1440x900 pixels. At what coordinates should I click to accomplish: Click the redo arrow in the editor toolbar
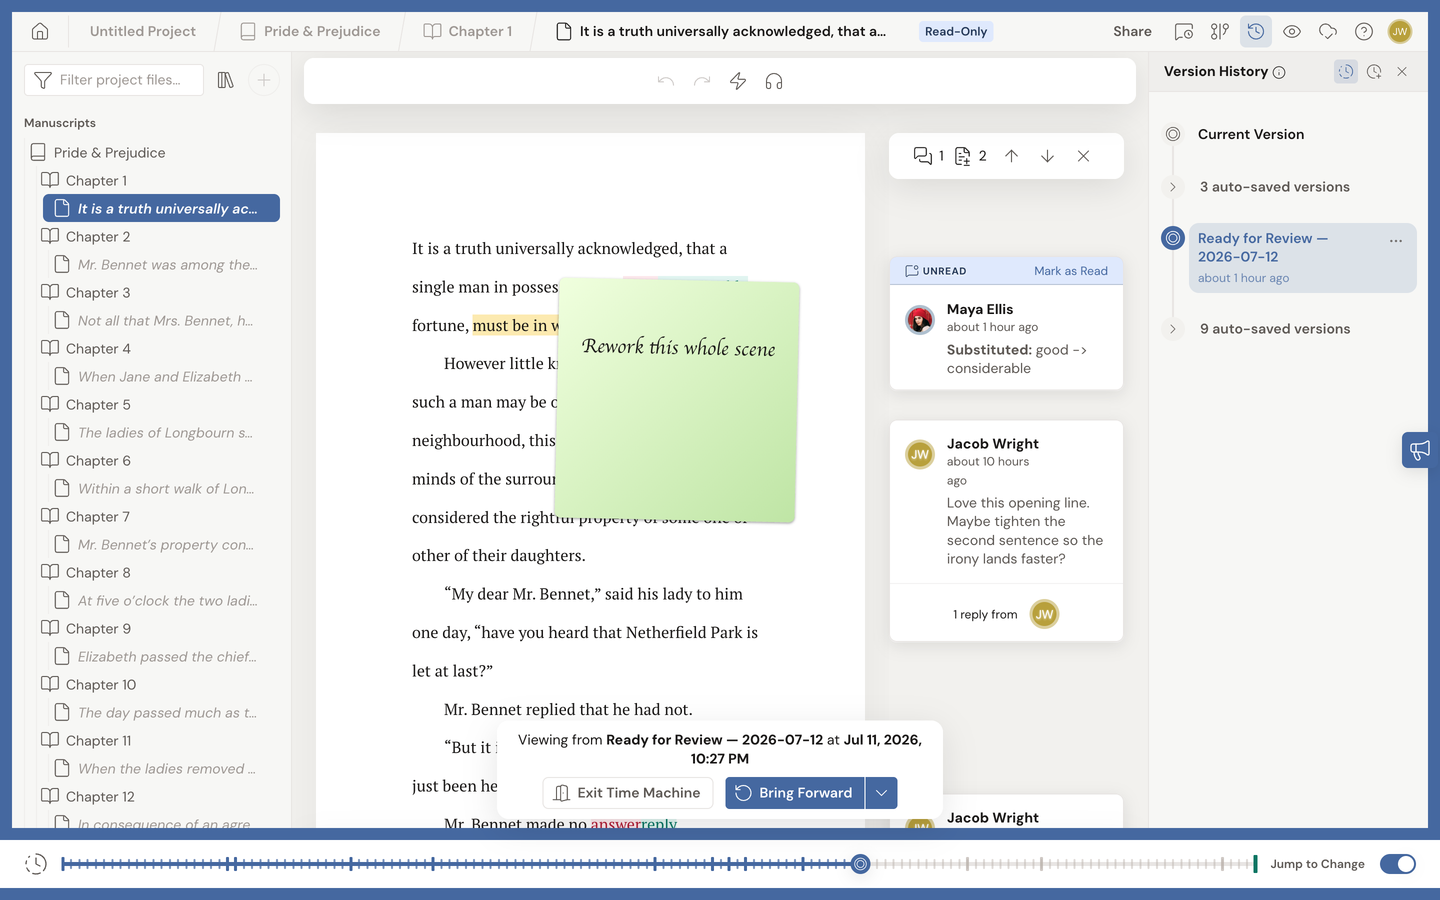coord(702,81)
